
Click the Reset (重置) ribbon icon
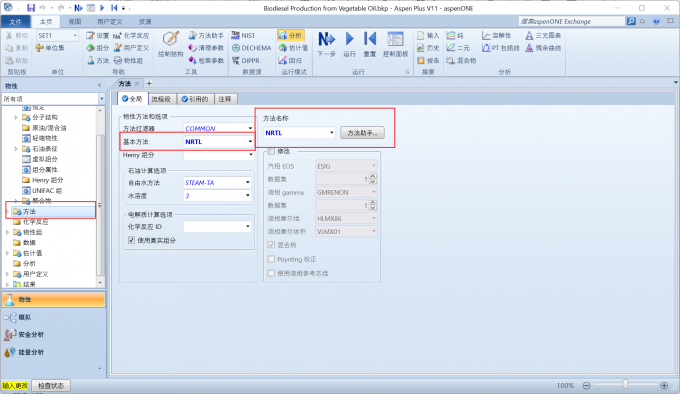point(369,43)
